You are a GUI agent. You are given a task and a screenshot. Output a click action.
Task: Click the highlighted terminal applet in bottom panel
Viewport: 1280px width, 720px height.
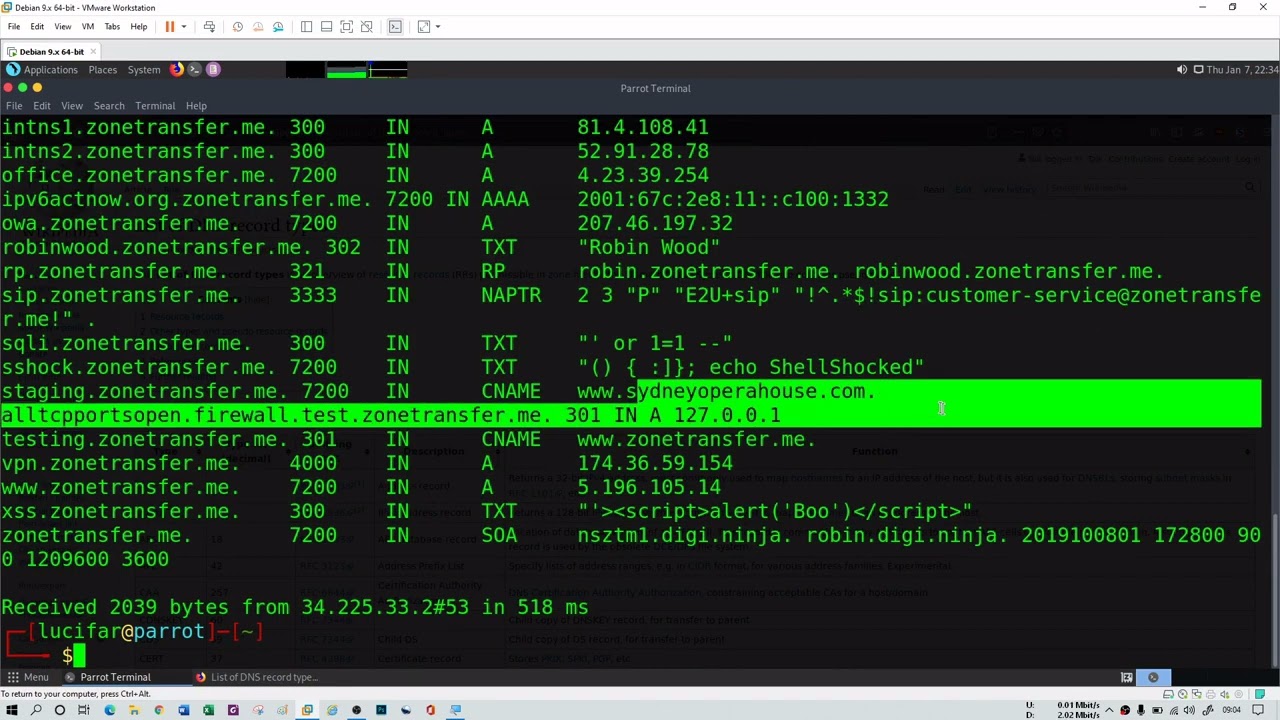click(x=1153, y=677)
